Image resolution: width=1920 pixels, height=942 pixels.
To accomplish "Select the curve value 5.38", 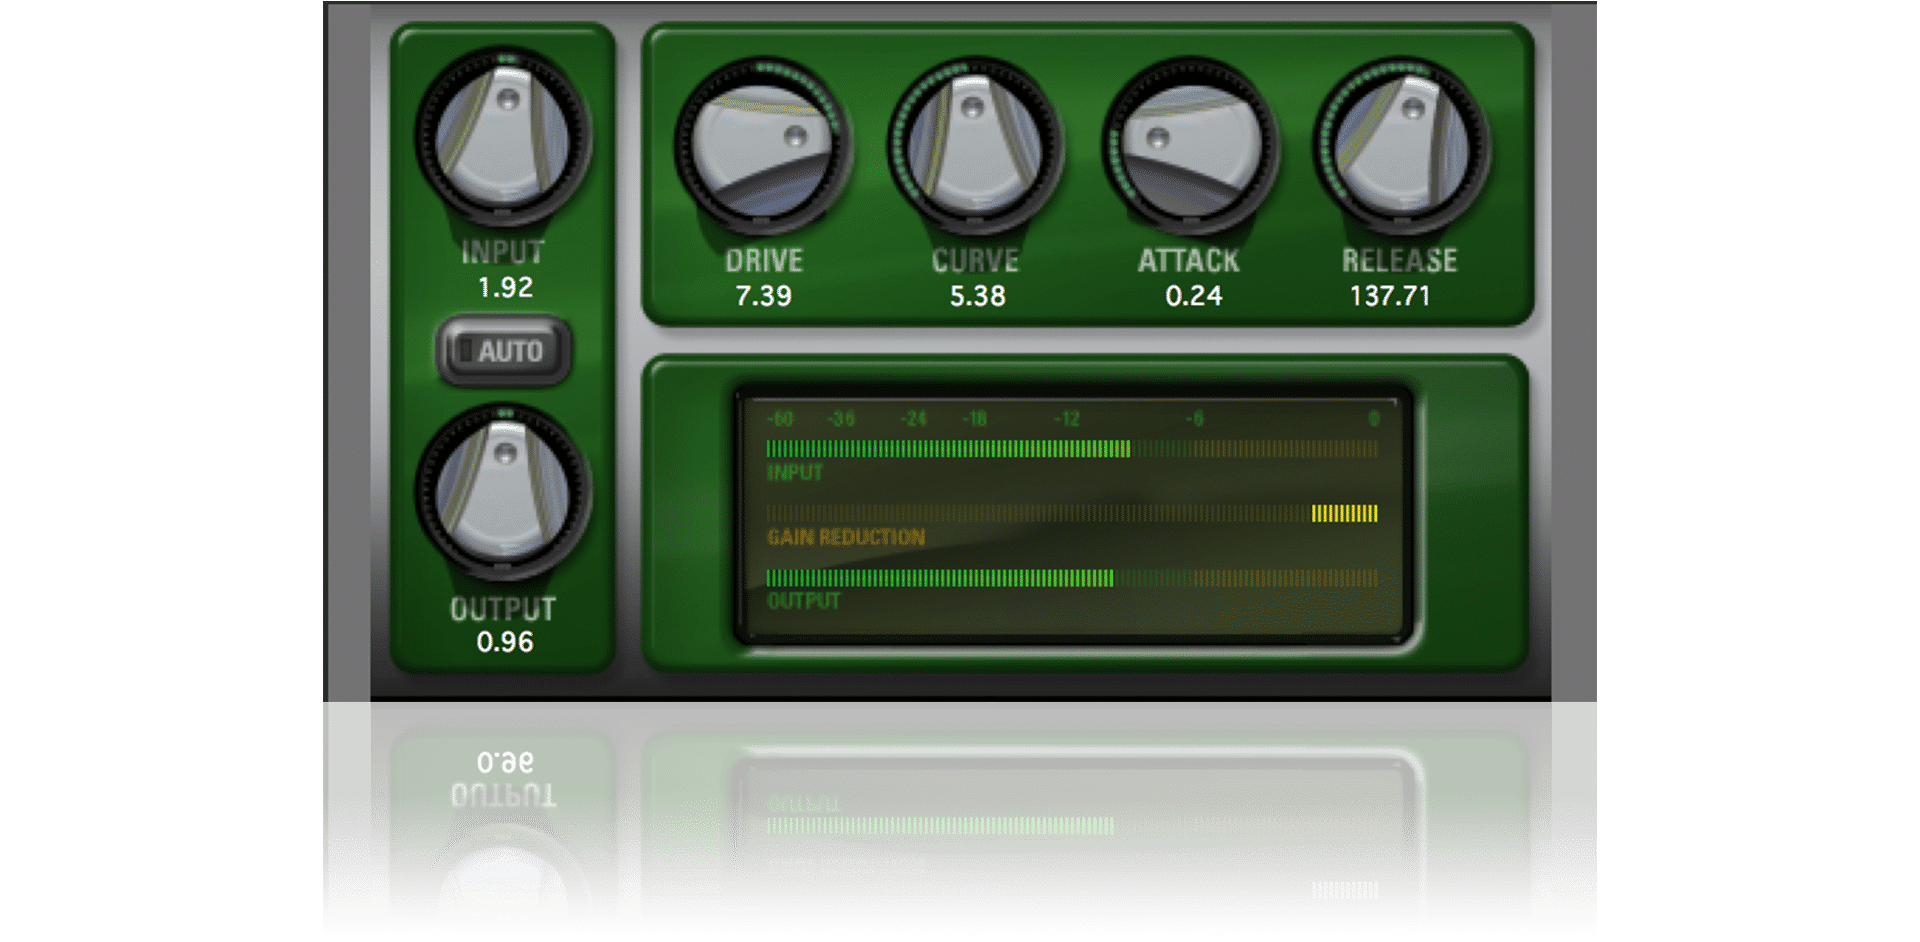I will click(x=977, y=296).
